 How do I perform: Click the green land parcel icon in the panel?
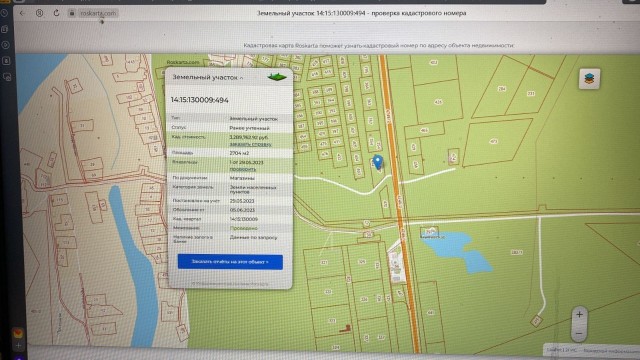click(x=277, y=76)
